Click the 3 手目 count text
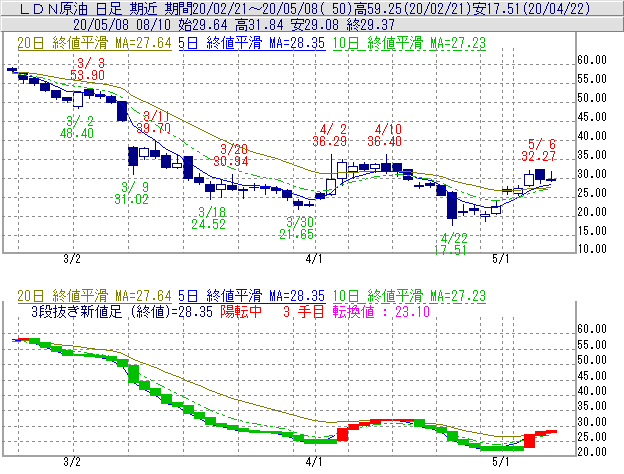Image resolution: width=624 pixels, height=474 pixels. coord(304,312)
